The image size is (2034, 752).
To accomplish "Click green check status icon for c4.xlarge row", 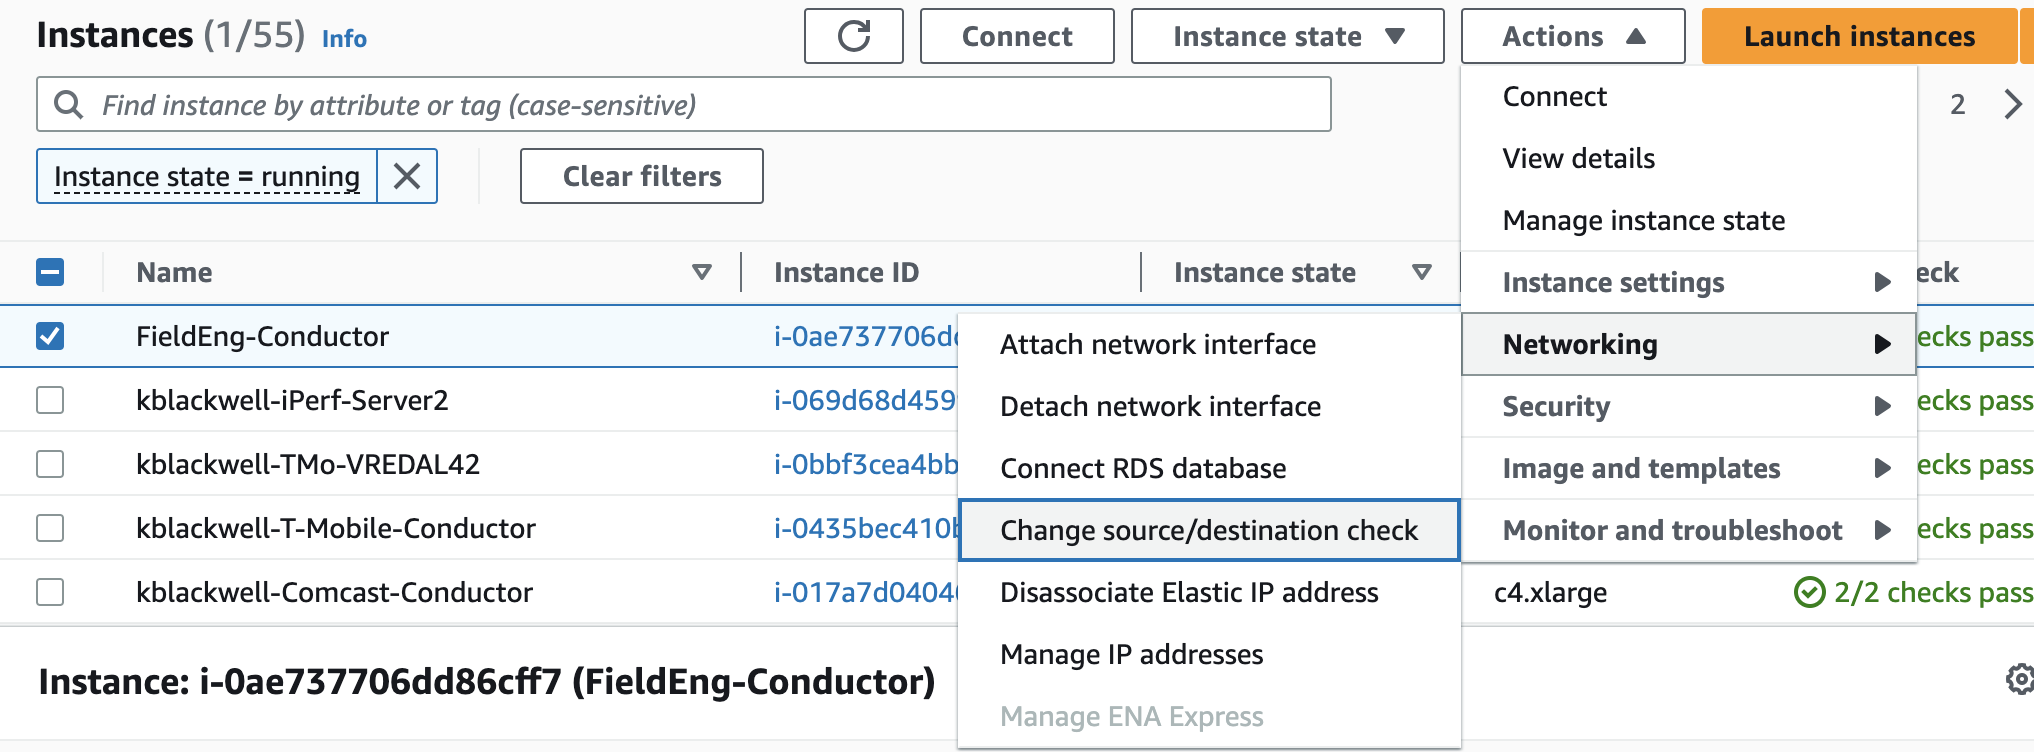I will coord(1809,592).
